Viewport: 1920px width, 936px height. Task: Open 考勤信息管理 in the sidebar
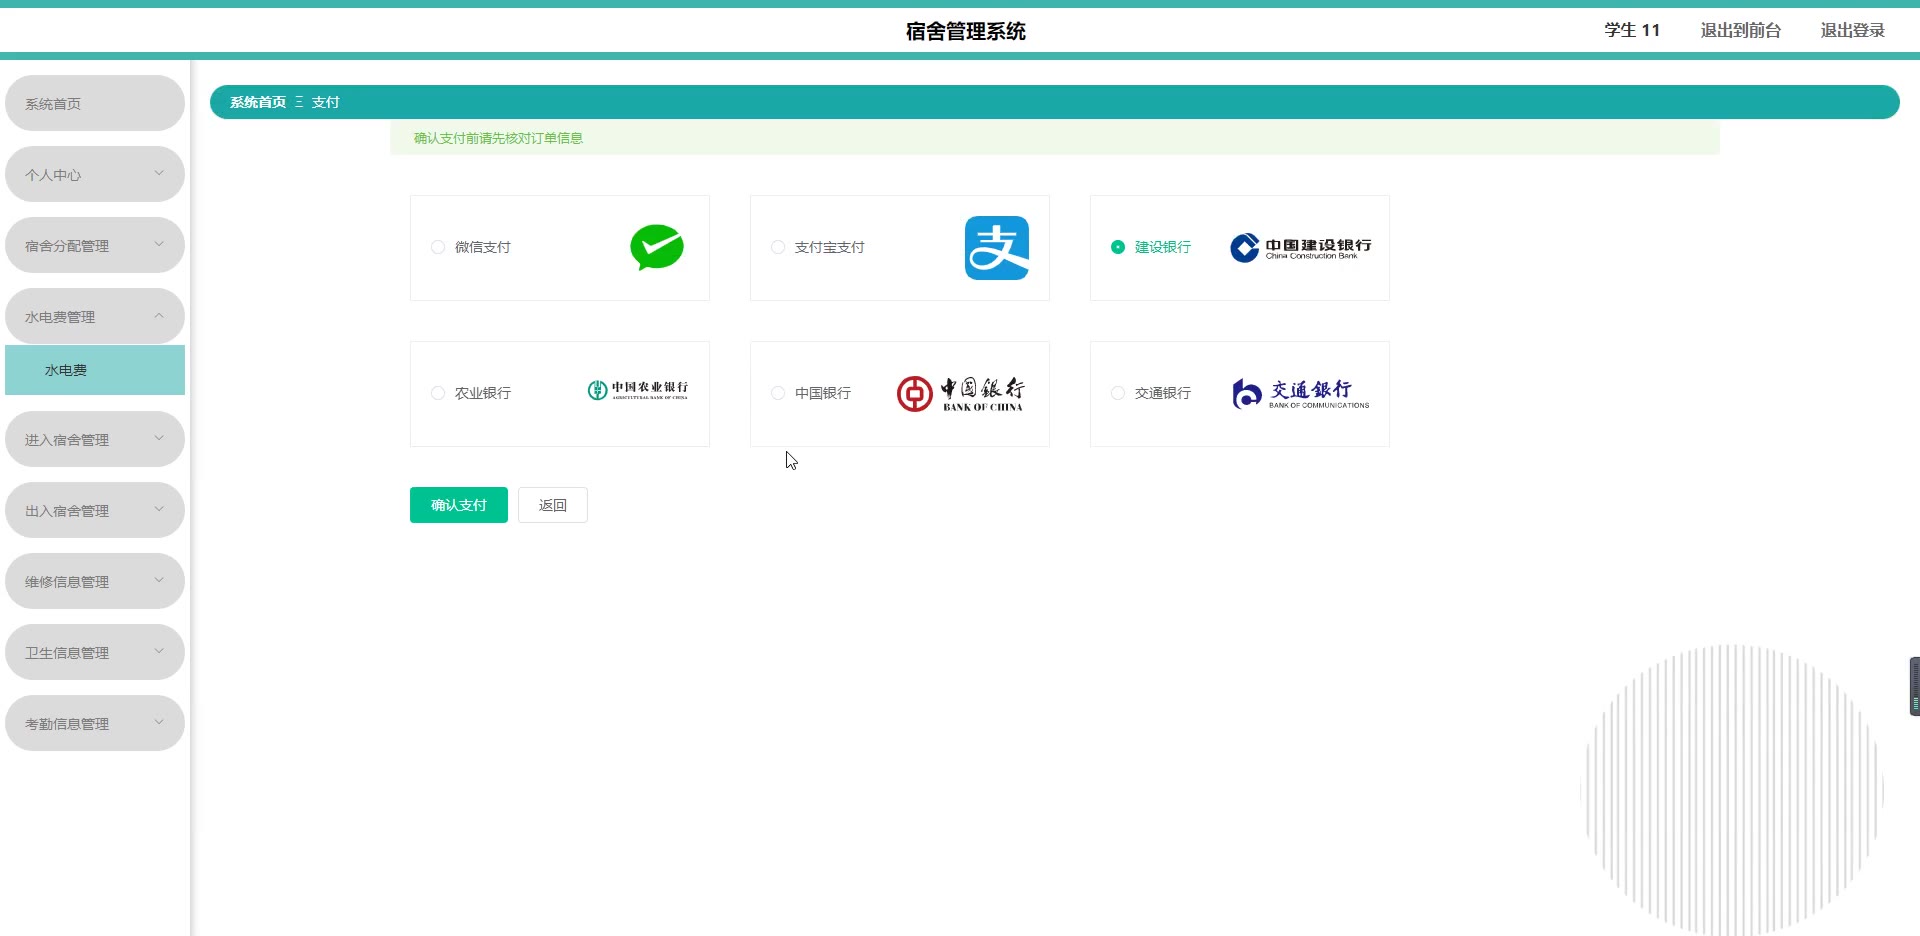(x=95, y=723)
